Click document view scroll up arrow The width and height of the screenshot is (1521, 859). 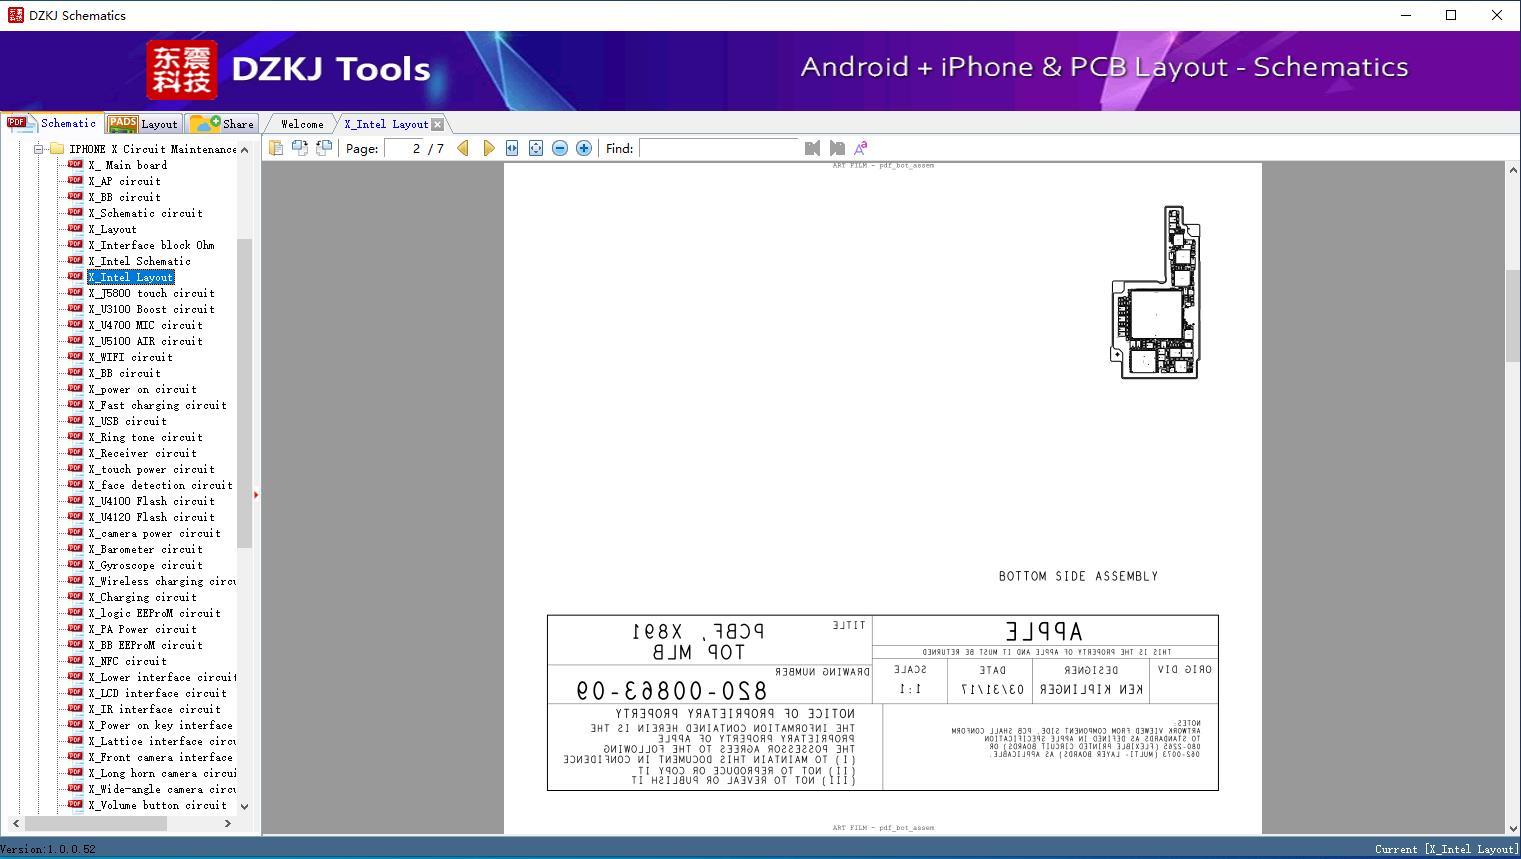[1513, 171]
